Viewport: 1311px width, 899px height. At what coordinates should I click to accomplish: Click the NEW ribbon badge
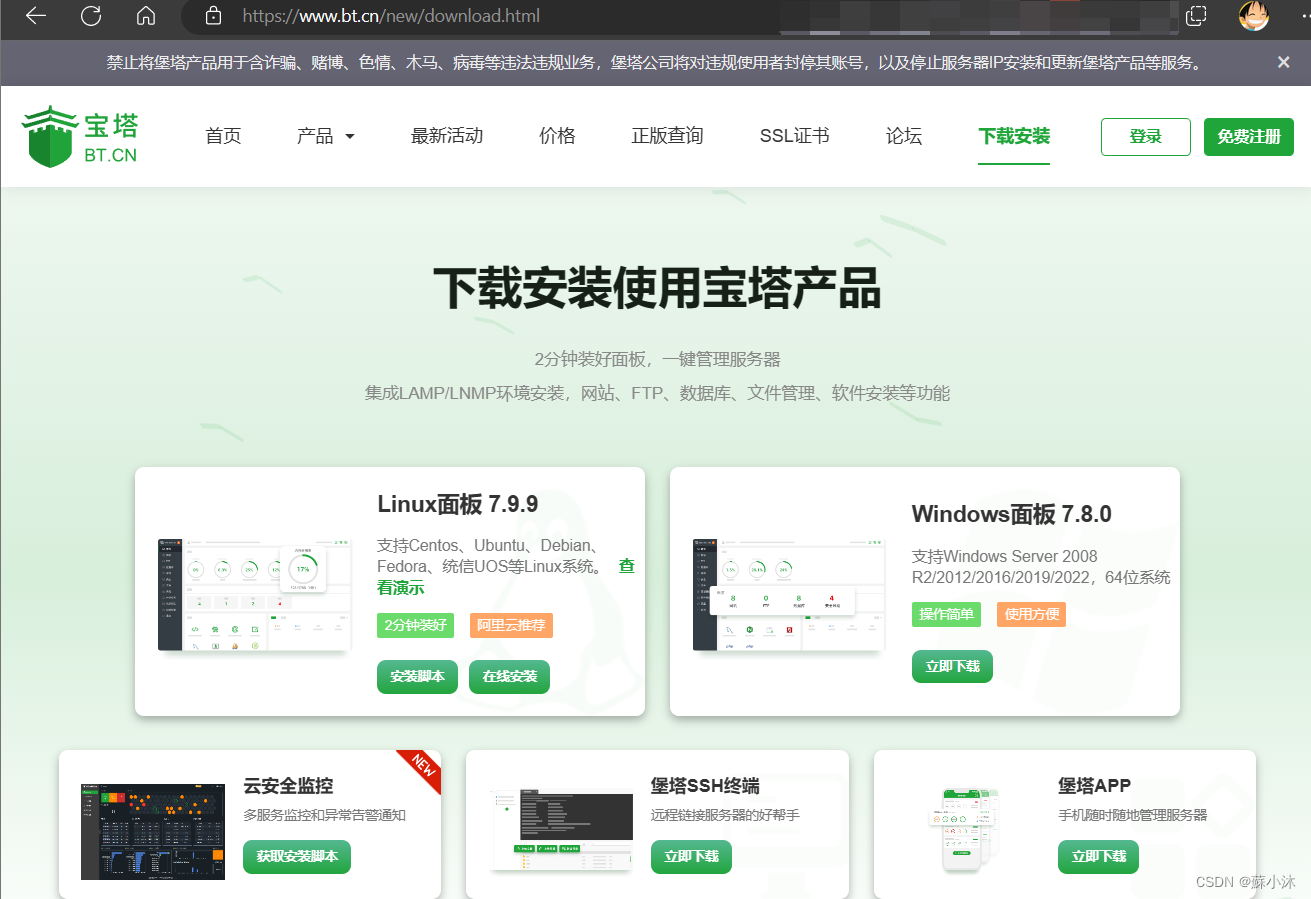click(x=422, y=768)
